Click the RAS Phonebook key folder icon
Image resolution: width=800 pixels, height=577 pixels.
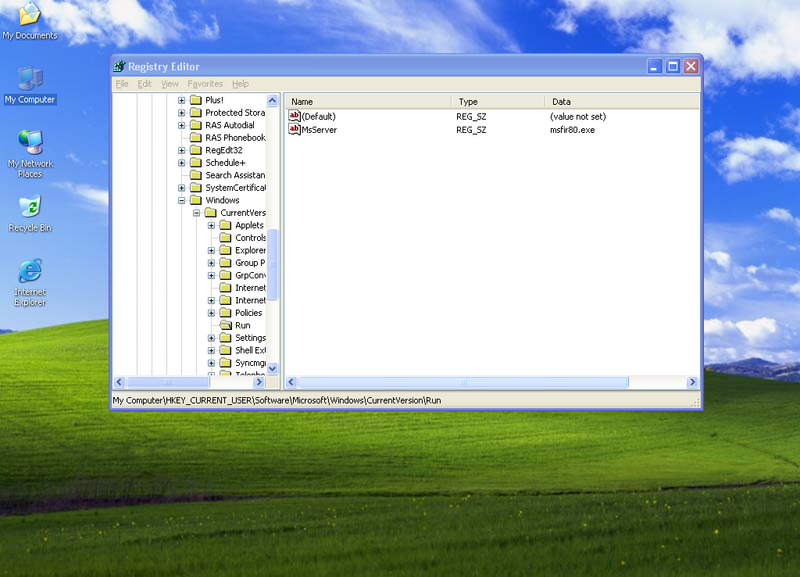[x=196, y=138]
